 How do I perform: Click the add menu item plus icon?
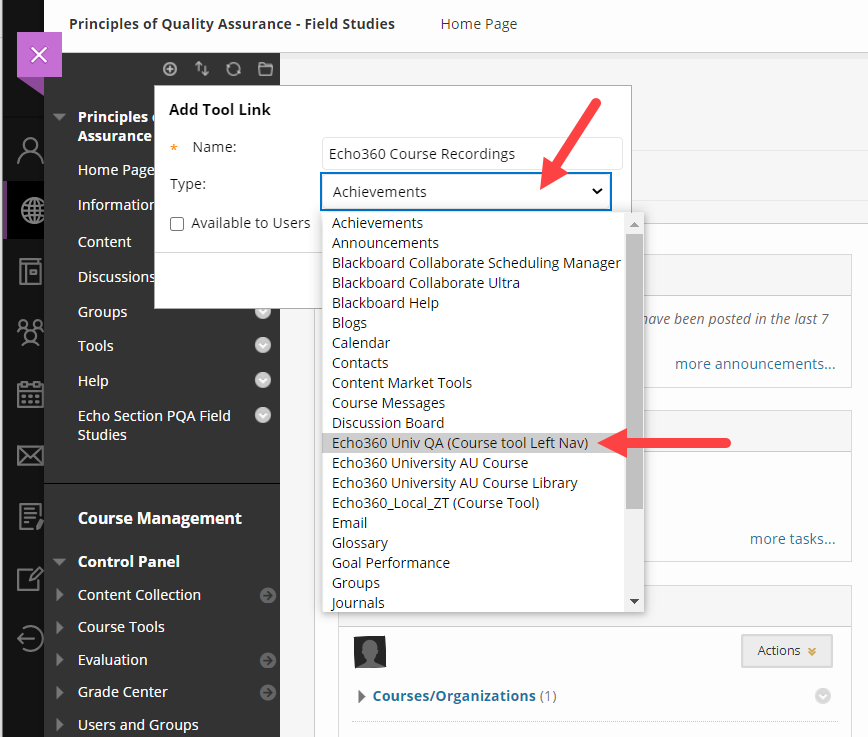[x=170, y=69]
